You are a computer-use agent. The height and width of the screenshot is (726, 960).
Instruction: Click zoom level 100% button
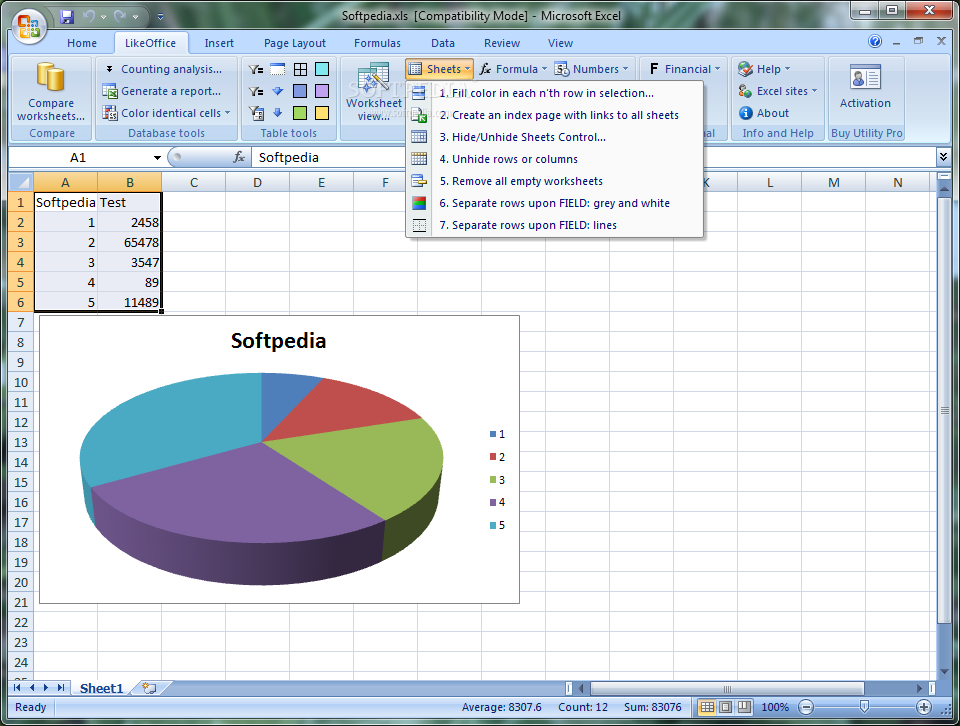(775, 708)
